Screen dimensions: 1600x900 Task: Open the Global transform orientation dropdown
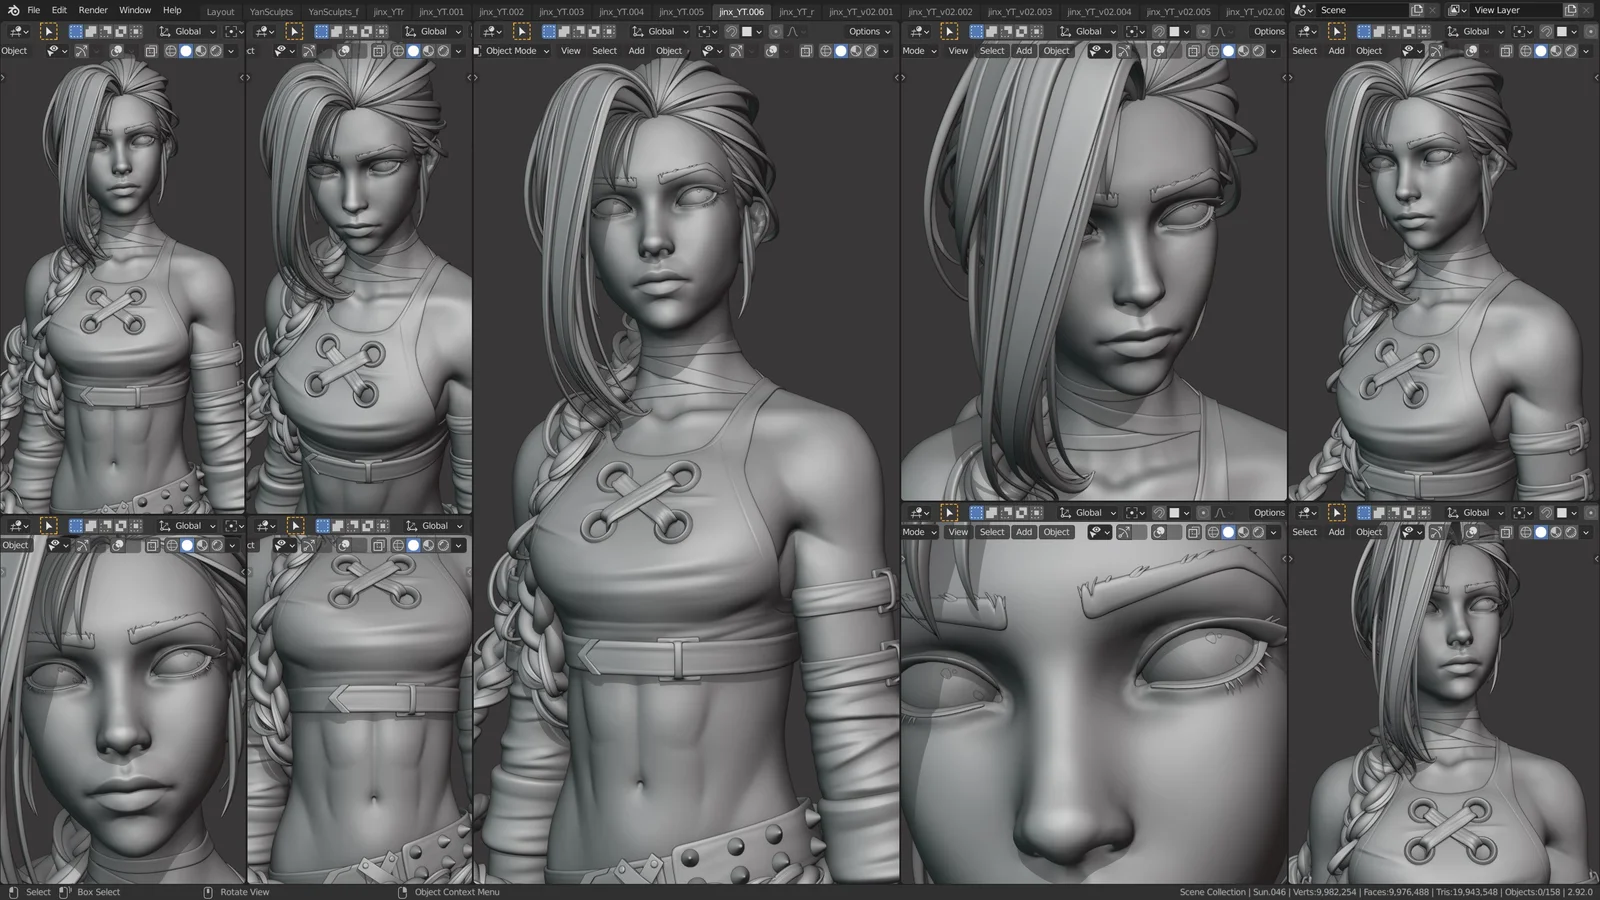pyautogui.click(x=662, y=31)
